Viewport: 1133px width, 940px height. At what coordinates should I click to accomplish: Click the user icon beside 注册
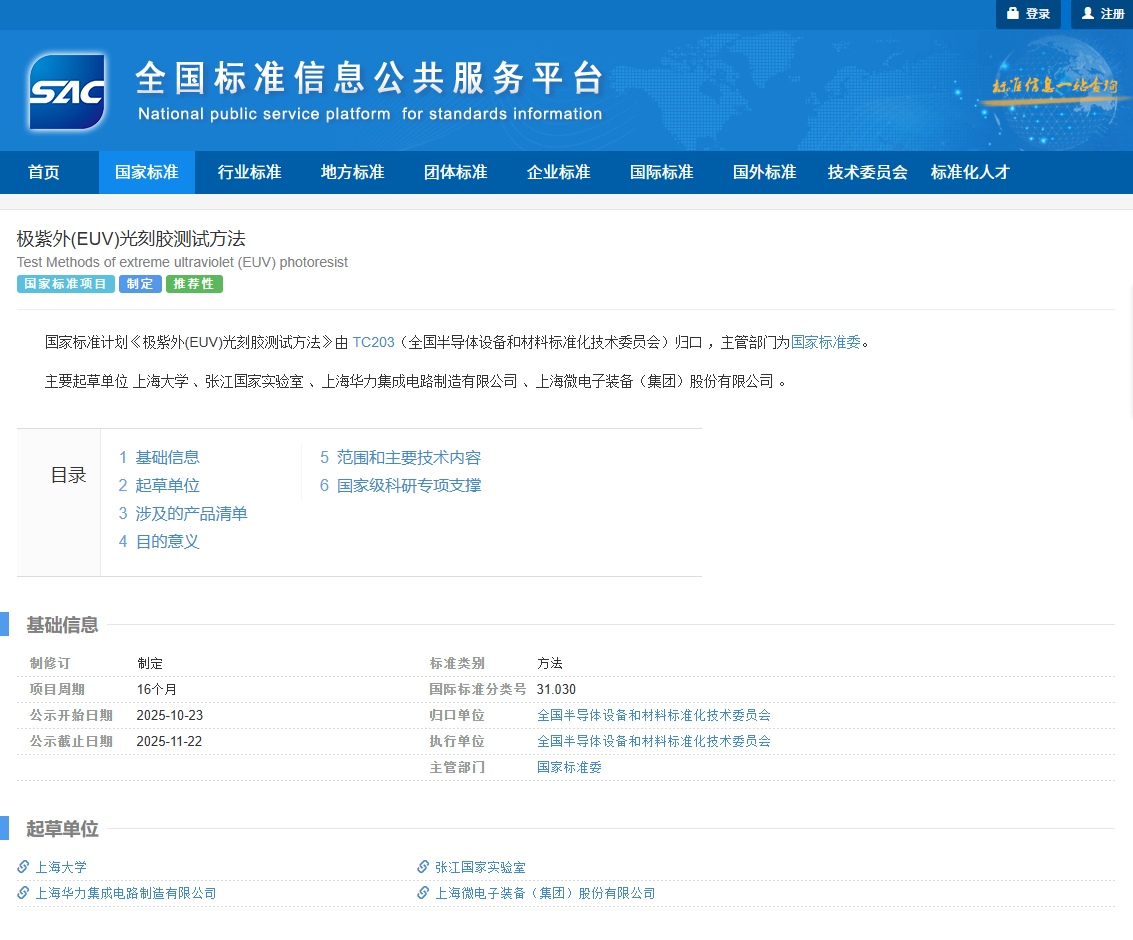click(1087, 14)
